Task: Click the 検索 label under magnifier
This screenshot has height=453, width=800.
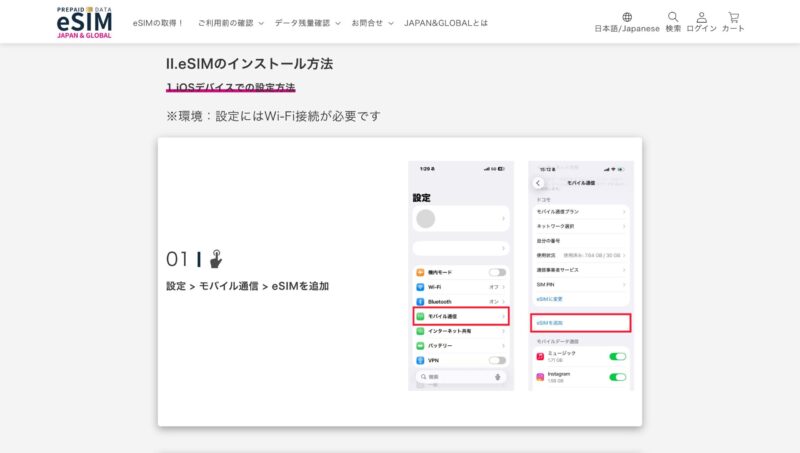Action: click(673, 29)
